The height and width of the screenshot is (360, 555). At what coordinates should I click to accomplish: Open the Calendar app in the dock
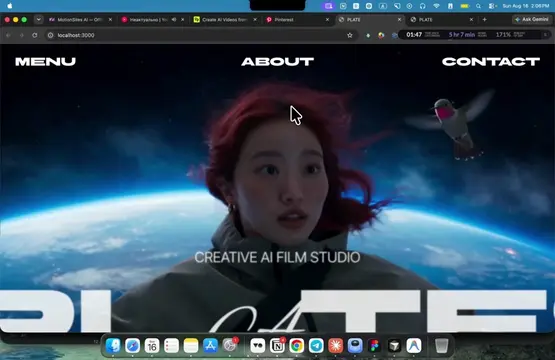pos(152,345)
